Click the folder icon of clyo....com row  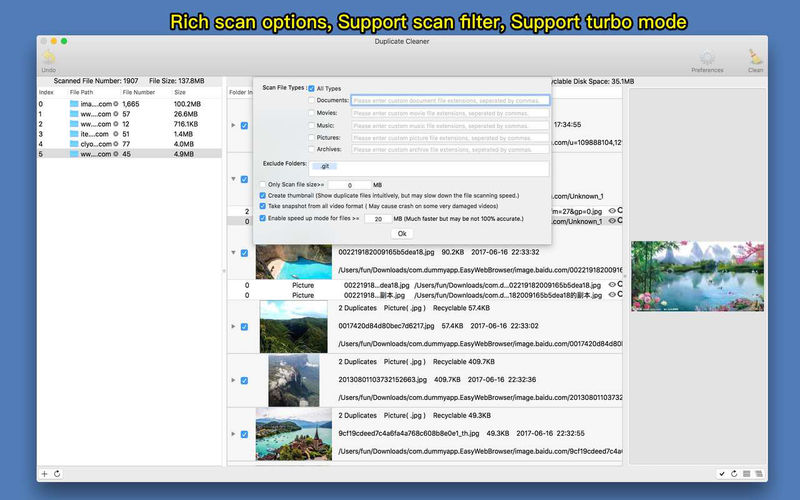(74, 144)
